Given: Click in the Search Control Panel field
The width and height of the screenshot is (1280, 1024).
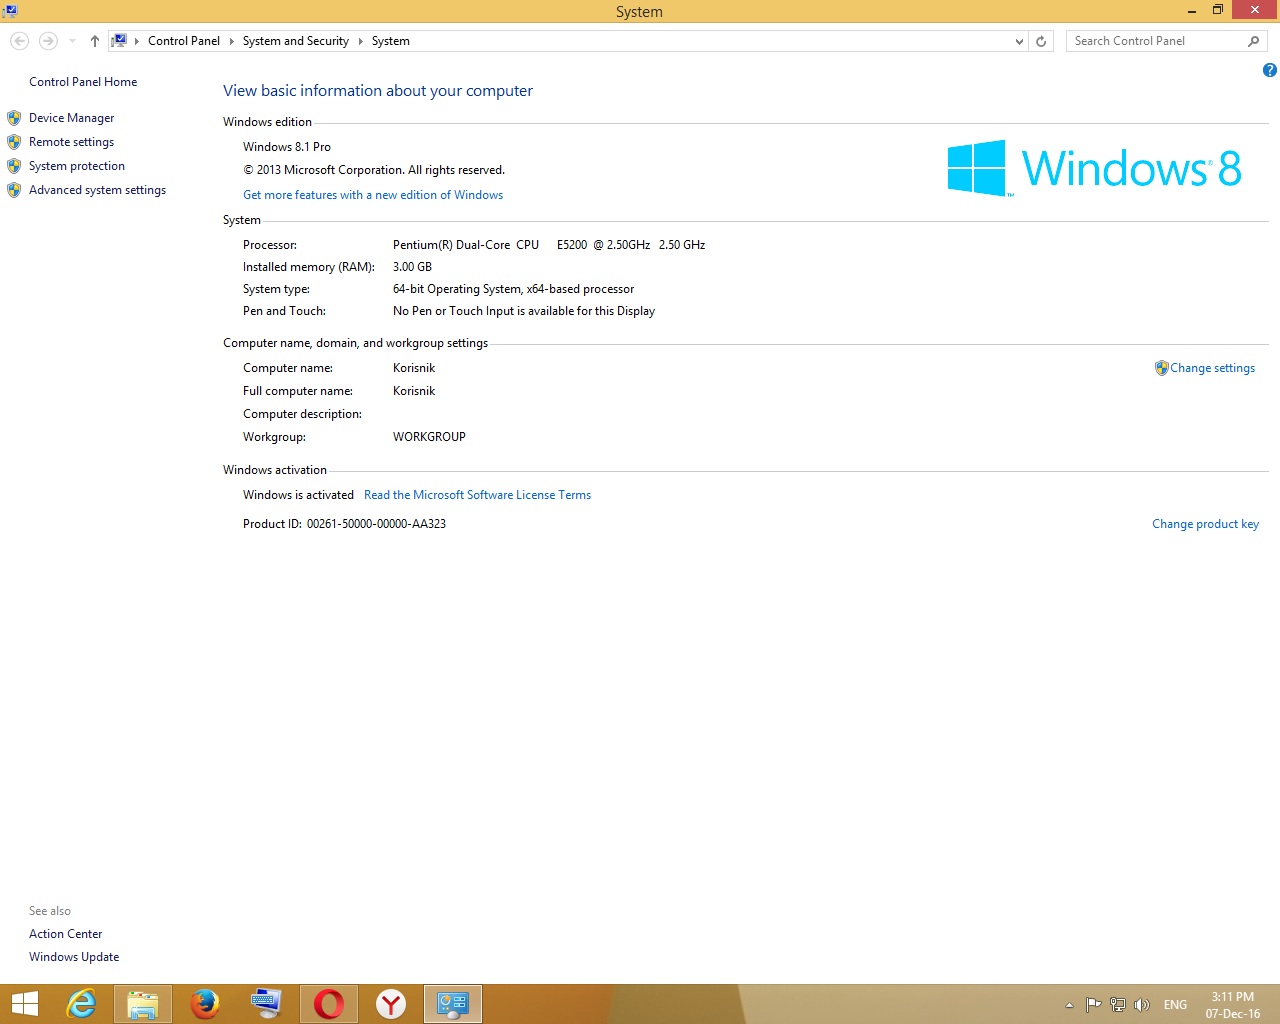Looking at the screenshot, I should pos(1156,41).
